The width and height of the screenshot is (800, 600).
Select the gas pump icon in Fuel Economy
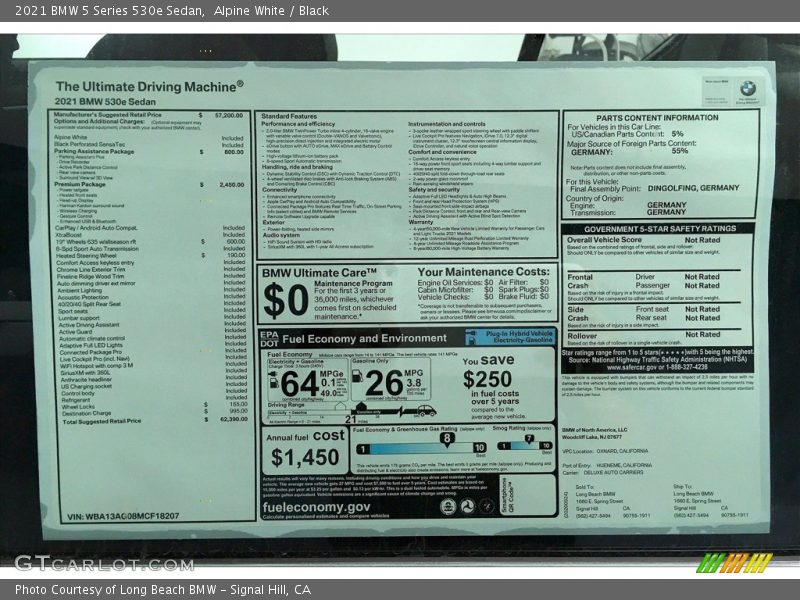[357, 378]
